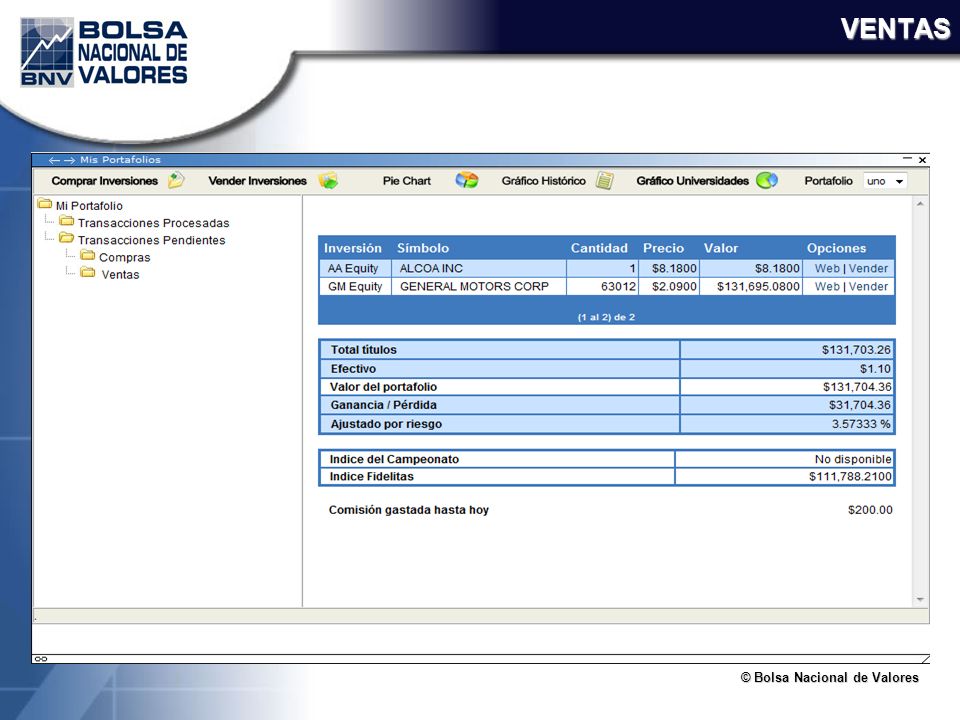Select Transacciones Pendientes tree node

tap(151, 240)
